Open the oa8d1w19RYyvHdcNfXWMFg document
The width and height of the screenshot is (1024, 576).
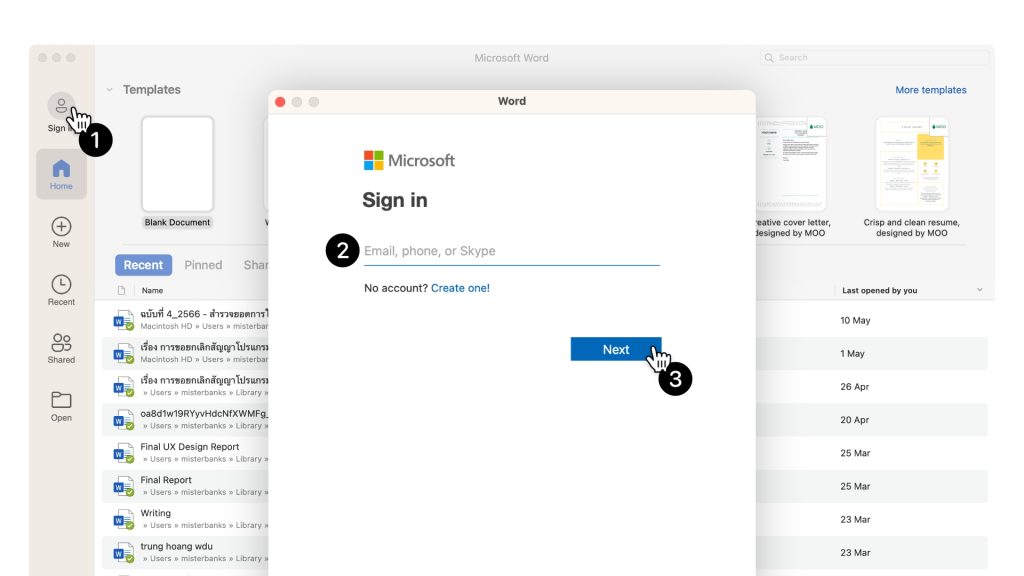204,413
